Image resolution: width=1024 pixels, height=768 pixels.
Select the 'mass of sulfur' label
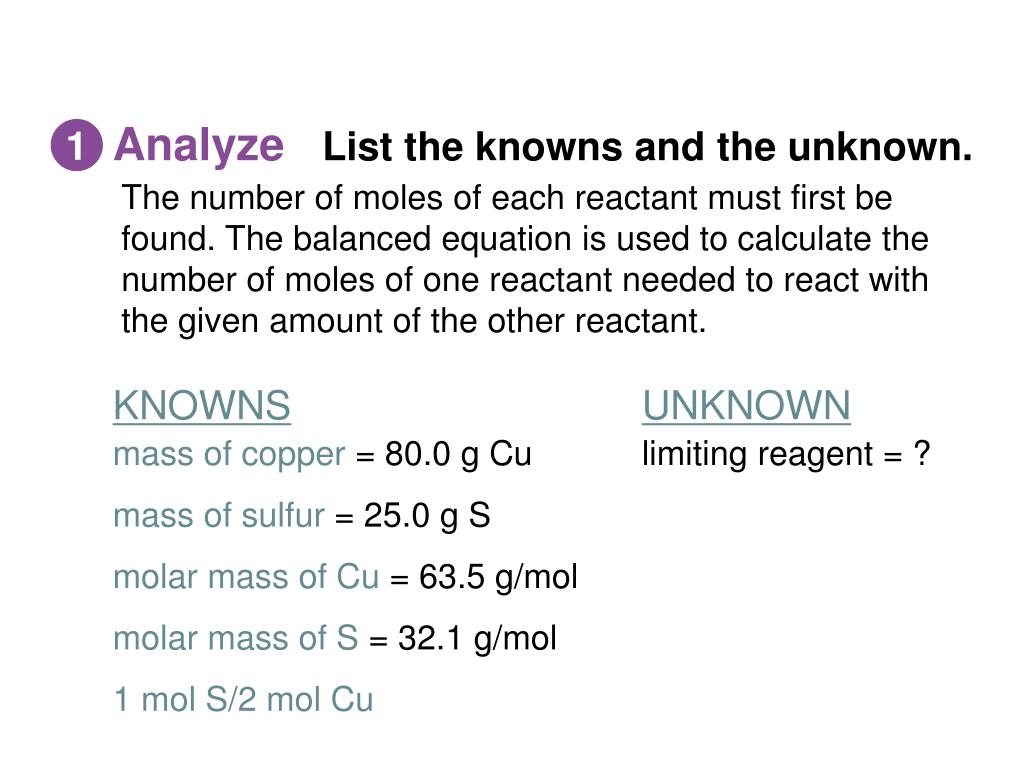(x=219, y=515)
